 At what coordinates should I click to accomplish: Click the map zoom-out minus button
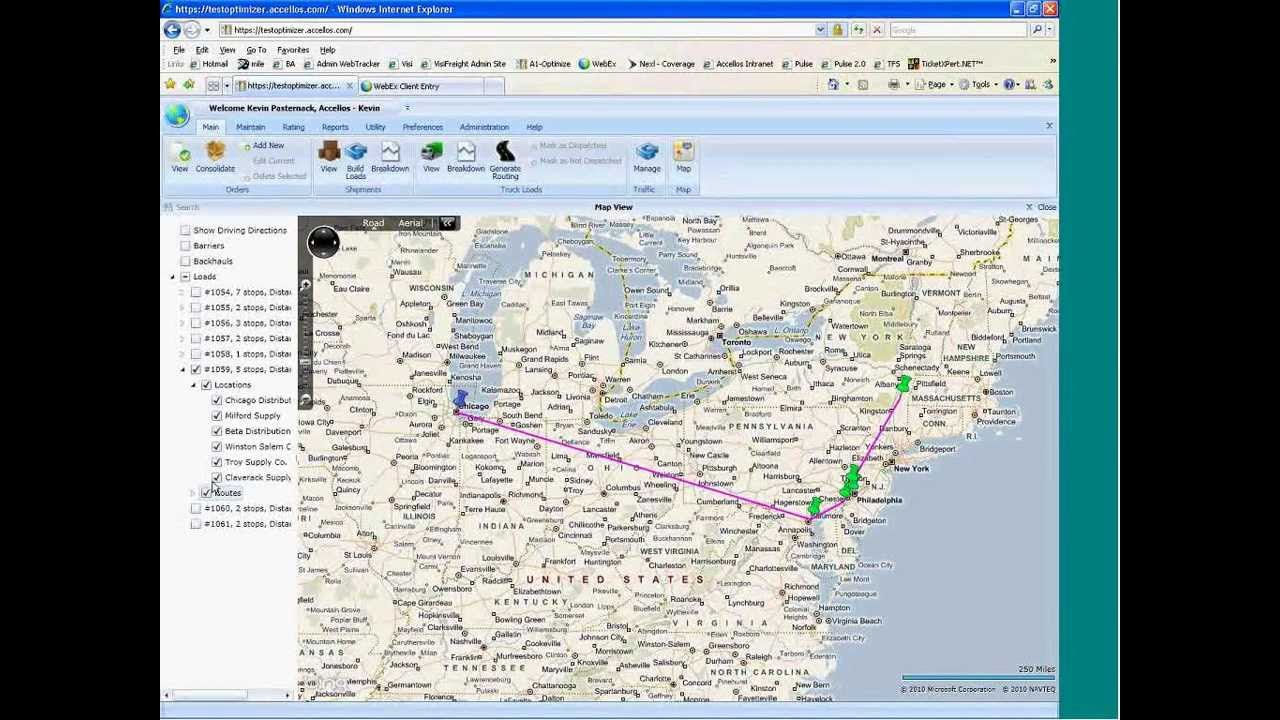[x=306, y=400]
